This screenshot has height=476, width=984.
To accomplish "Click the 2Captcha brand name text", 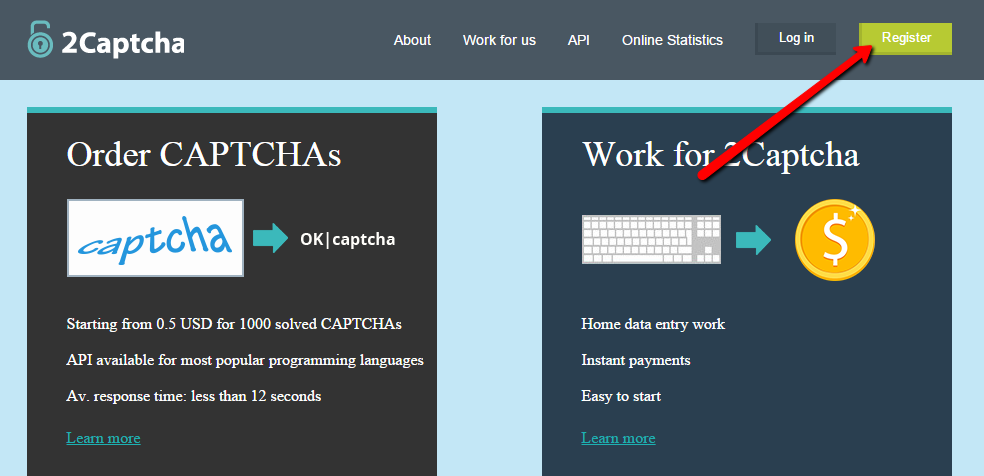I will pos(123,43).
